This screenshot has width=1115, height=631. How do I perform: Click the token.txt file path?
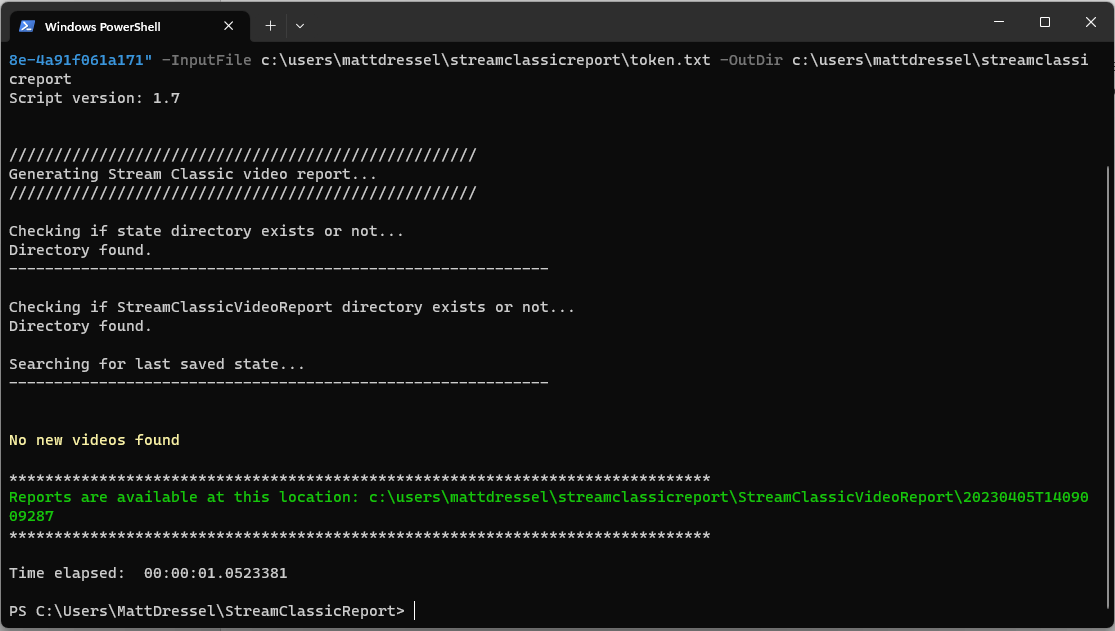(486, 60)
